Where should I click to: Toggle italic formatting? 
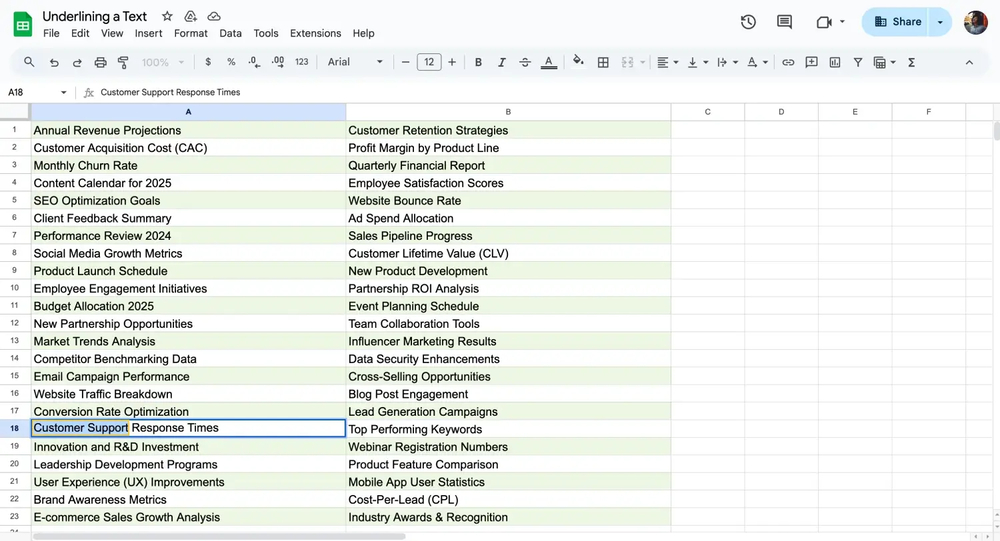coord(502,62)
